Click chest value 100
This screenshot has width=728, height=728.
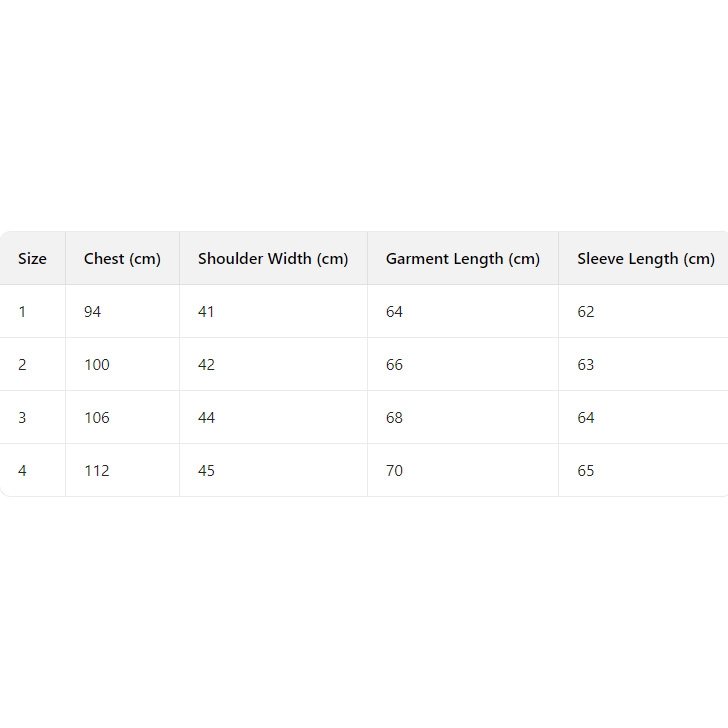(97, 365)
